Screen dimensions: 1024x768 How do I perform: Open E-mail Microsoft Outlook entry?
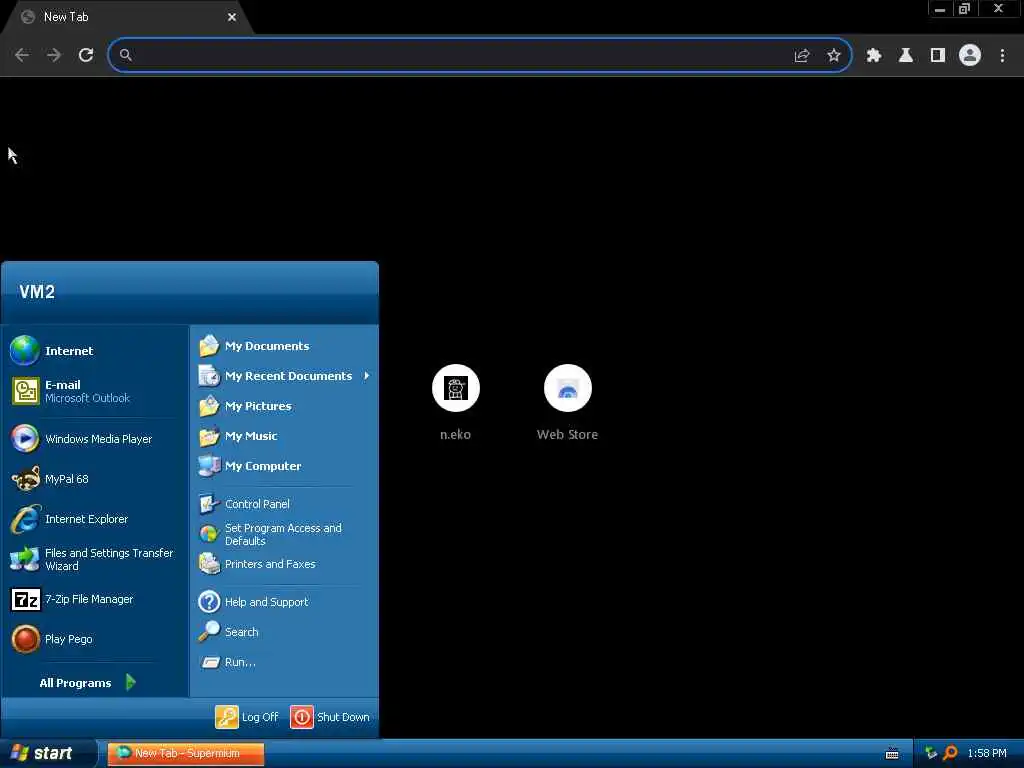95,391
